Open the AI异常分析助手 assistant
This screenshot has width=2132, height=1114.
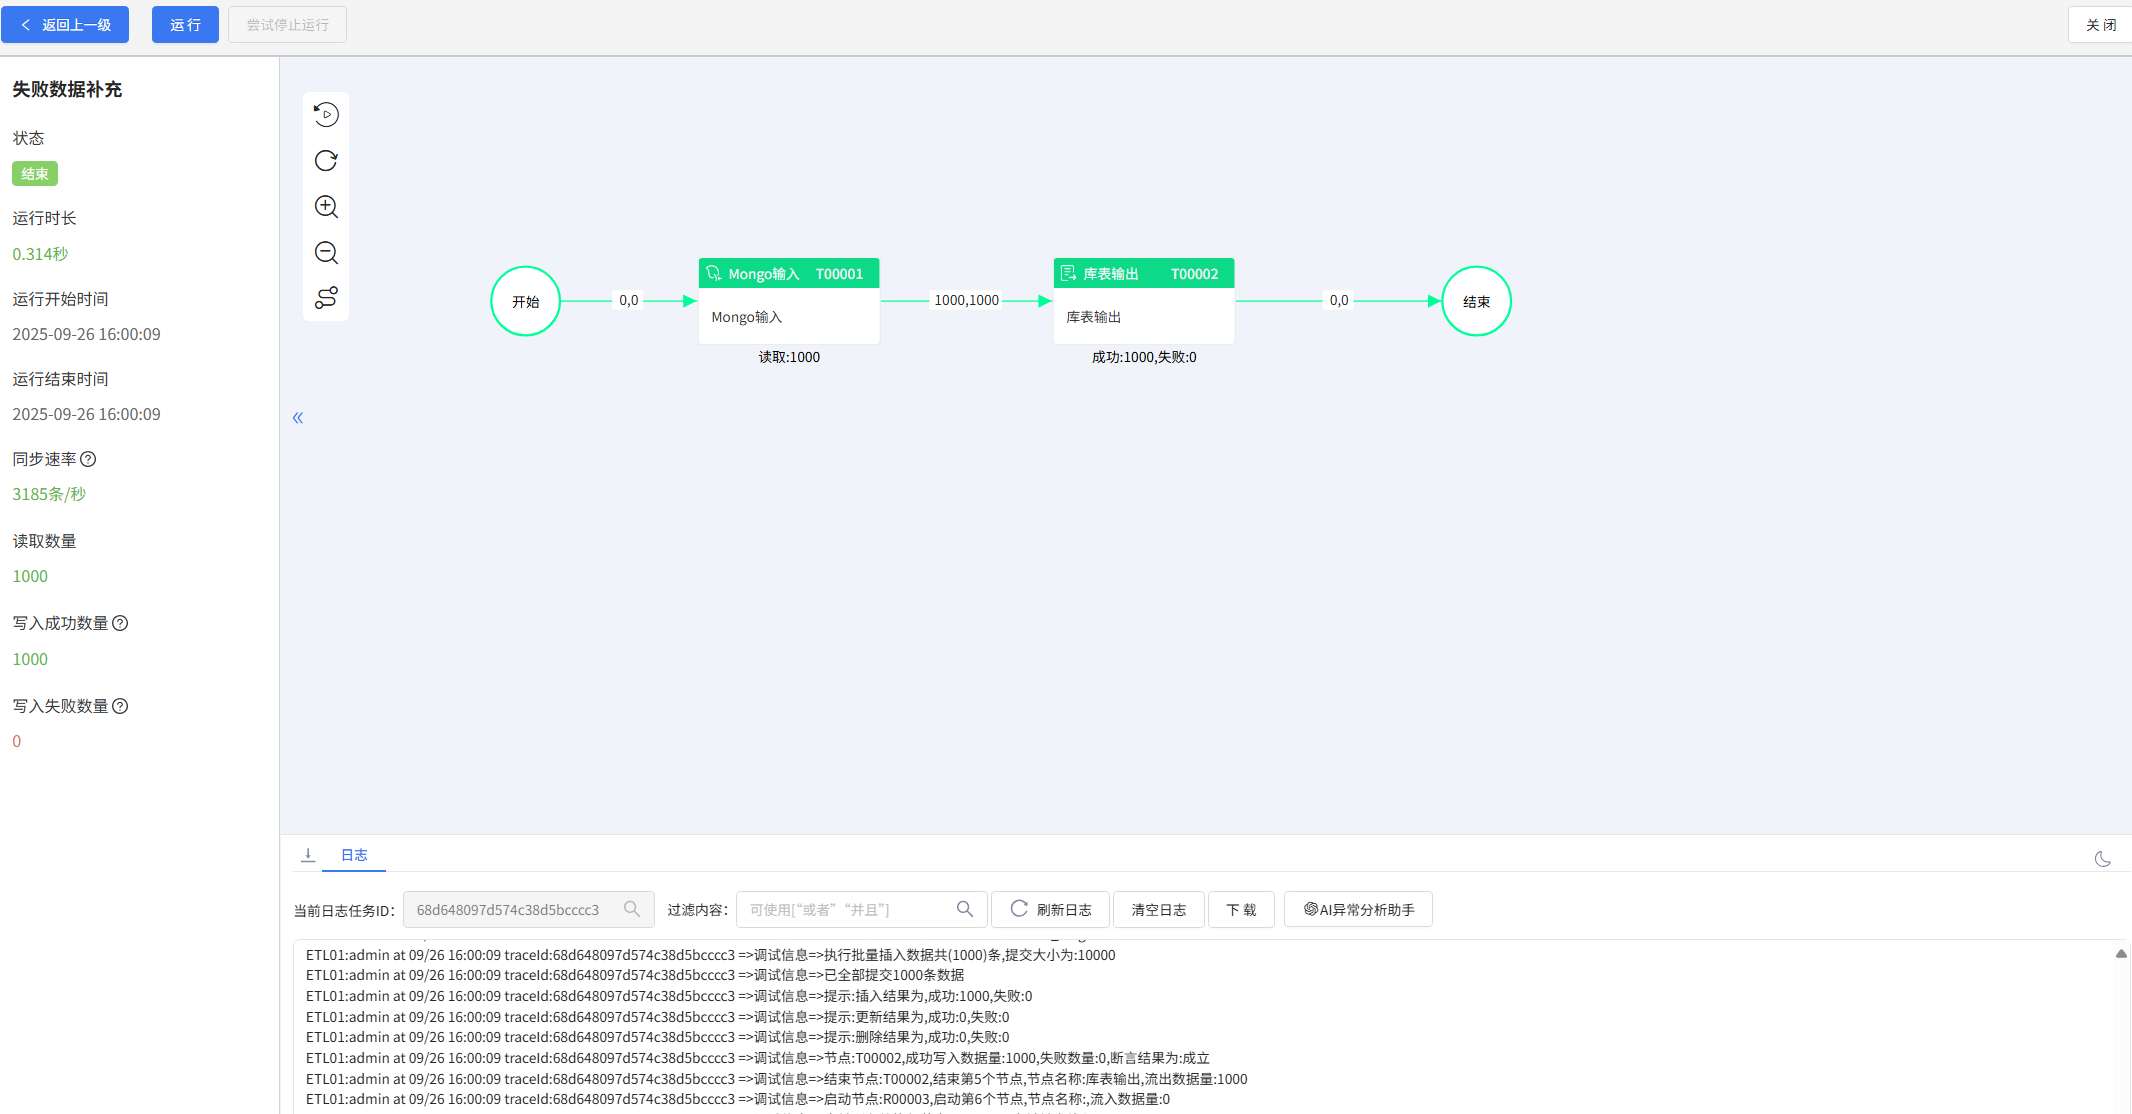1358,909
